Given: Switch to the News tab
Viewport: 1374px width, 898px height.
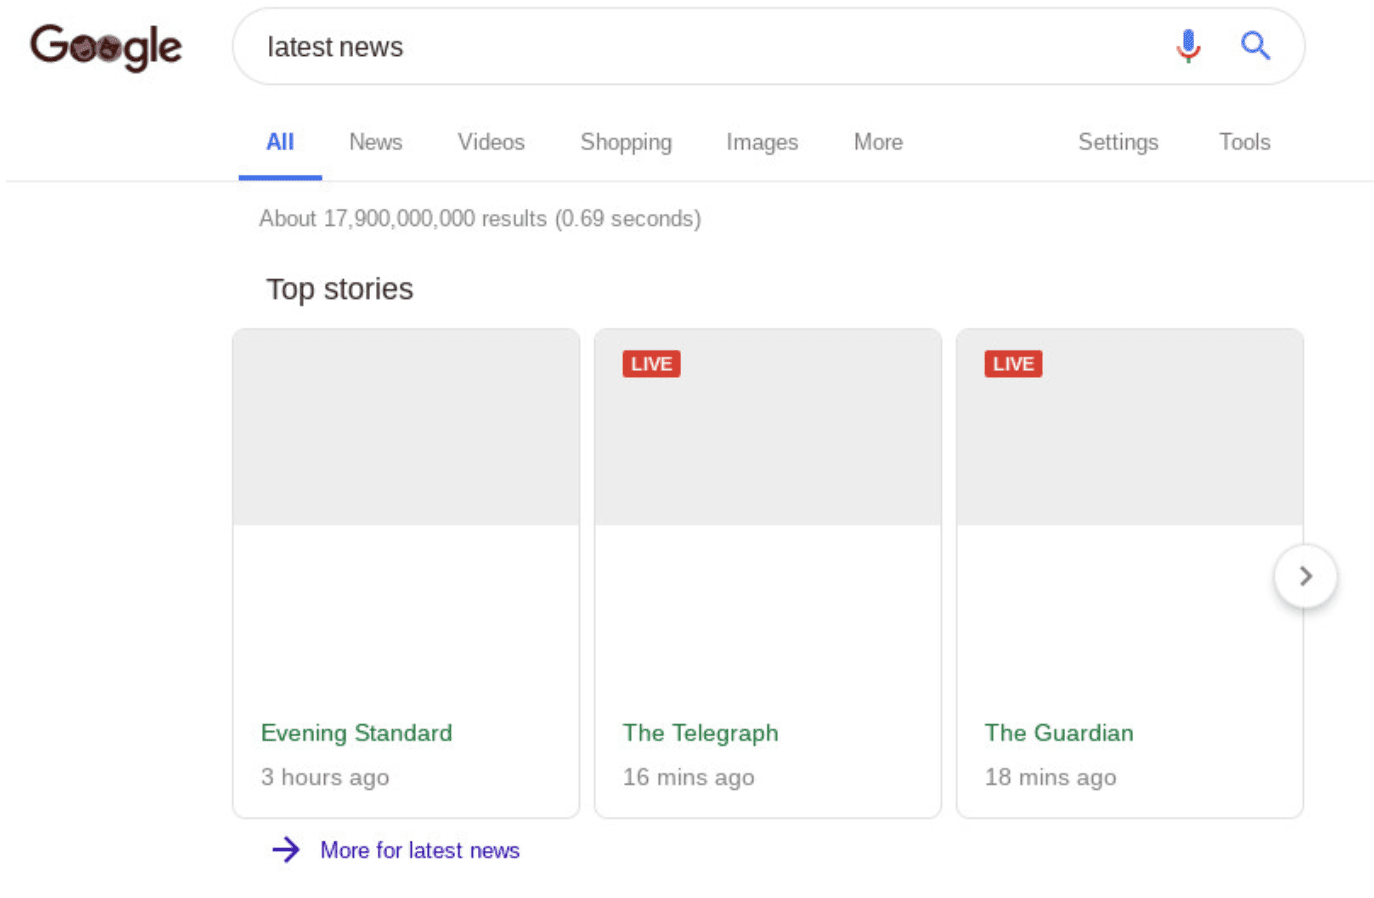Looking at the screenshot, I should click(x=375, y=142).
